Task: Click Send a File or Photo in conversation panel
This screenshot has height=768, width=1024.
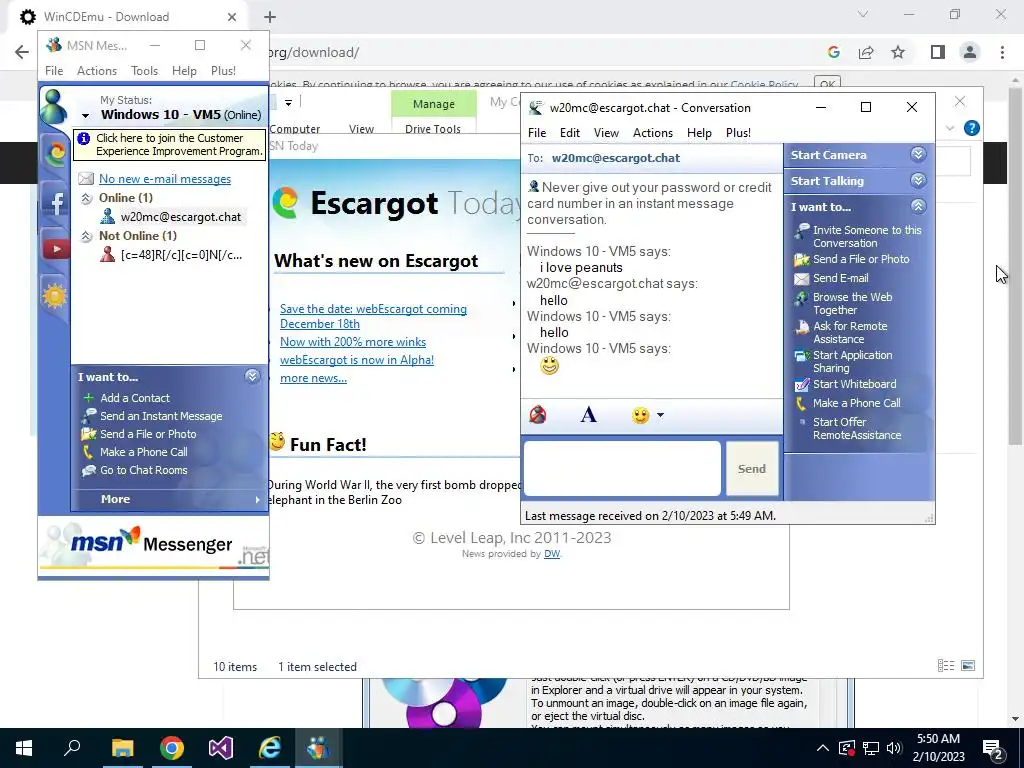Action: [x=861, y=259]
